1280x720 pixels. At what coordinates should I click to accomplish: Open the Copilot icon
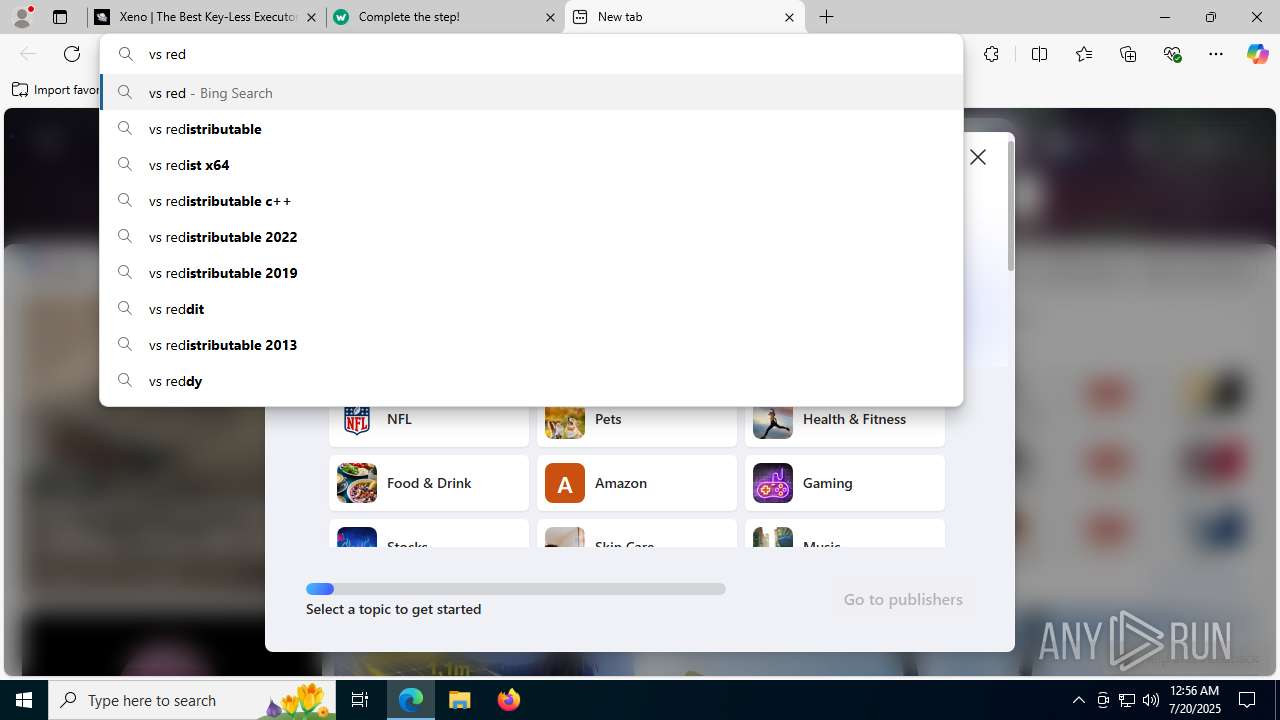(x=1257, y=54)
